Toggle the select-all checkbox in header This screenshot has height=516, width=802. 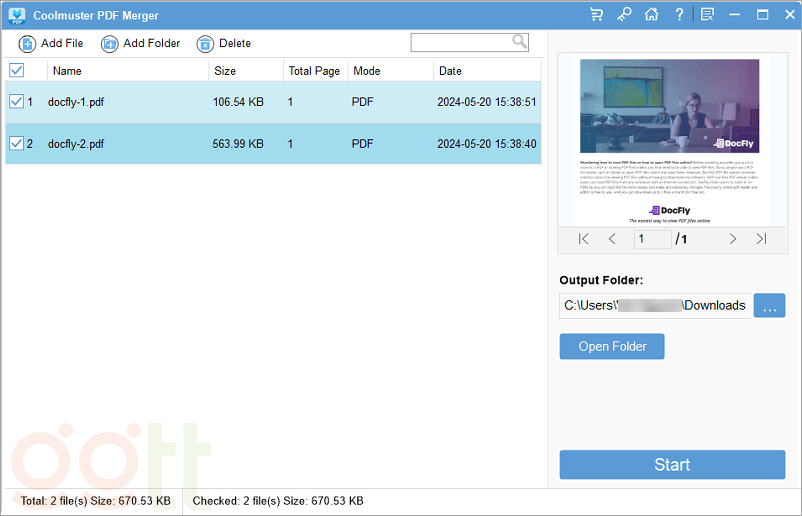16,71
